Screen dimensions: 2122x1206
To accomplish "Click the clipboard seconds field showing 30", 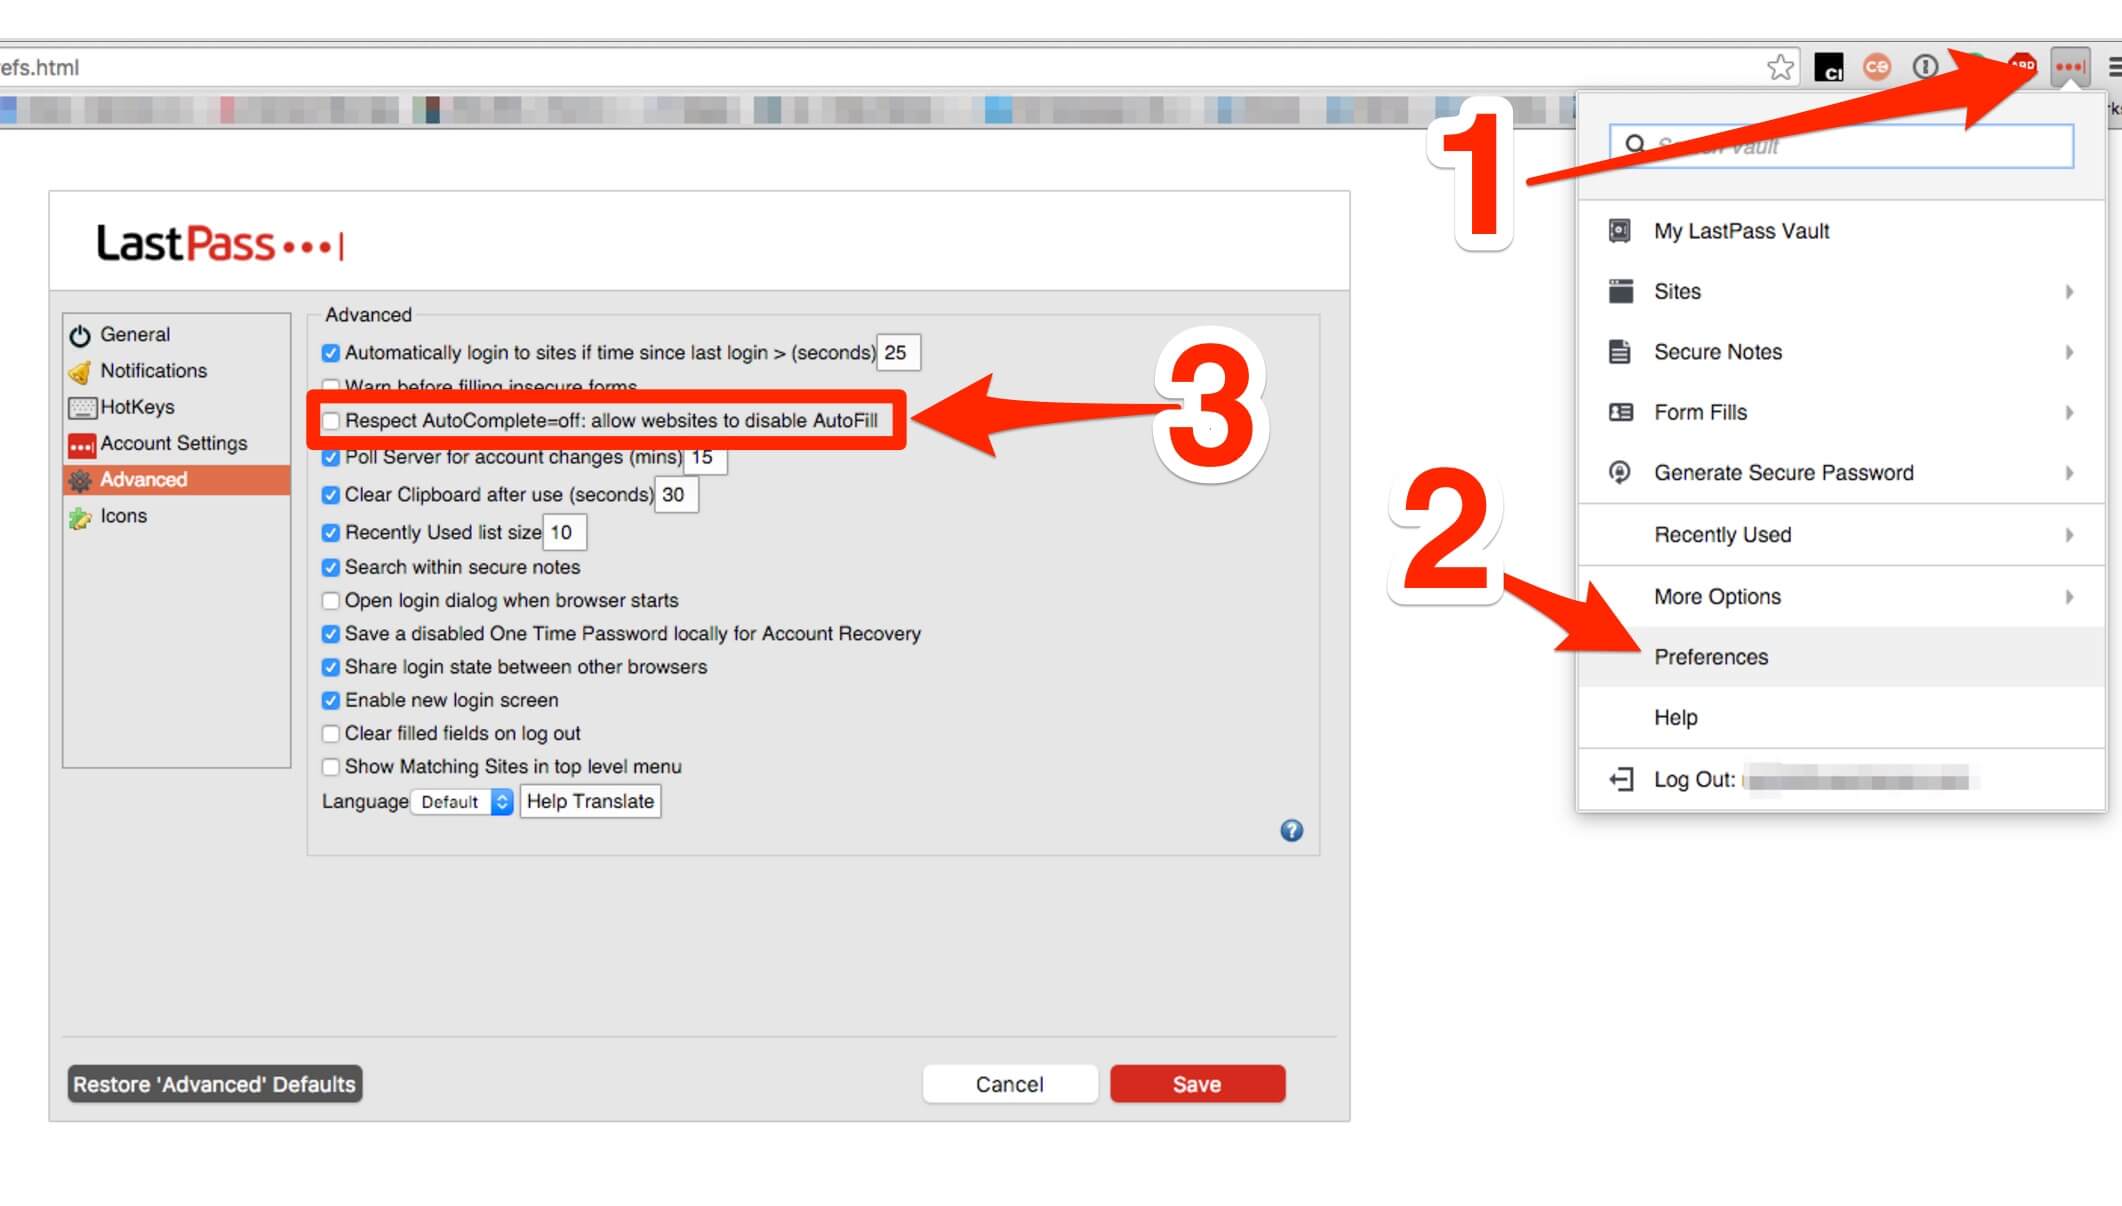I will point(676,495).
